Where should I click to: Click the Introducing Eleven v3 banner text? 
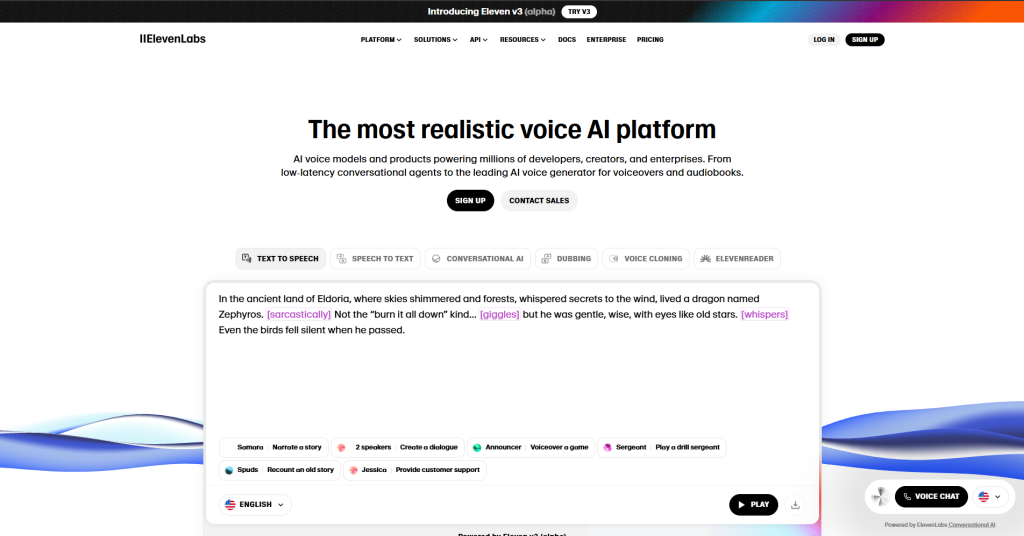pos(491,12)
